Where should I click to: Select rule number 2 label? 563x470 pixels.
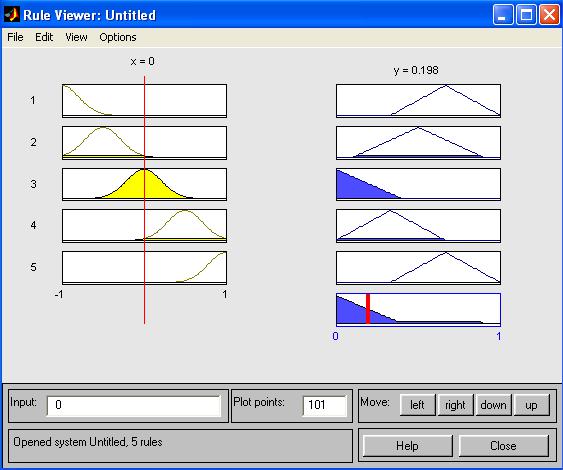[33, 142]
